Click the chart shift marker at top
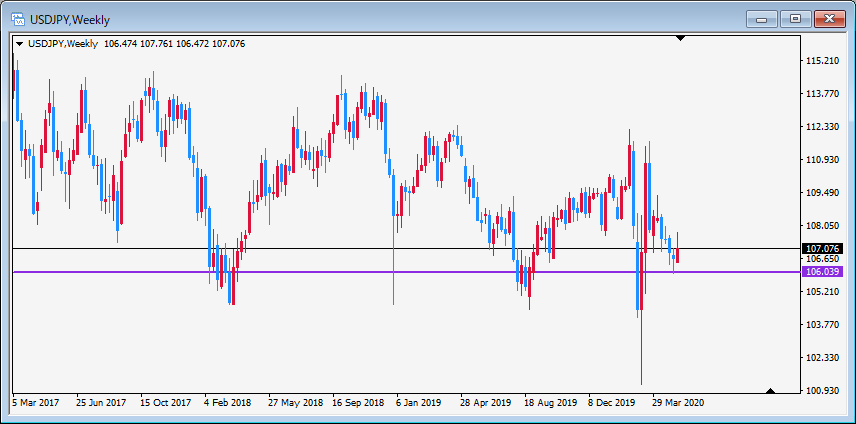 click(x=680, y=38)
